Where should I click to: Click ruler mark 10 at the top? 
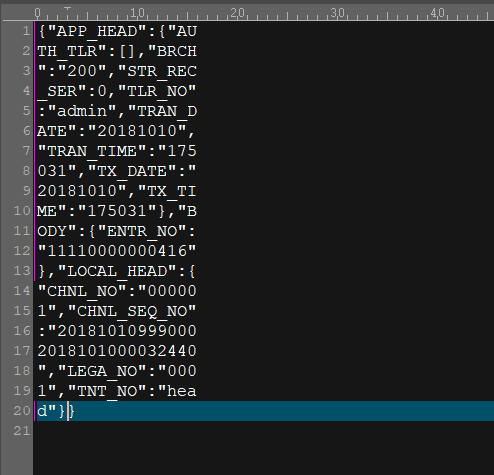coord(137,13)
